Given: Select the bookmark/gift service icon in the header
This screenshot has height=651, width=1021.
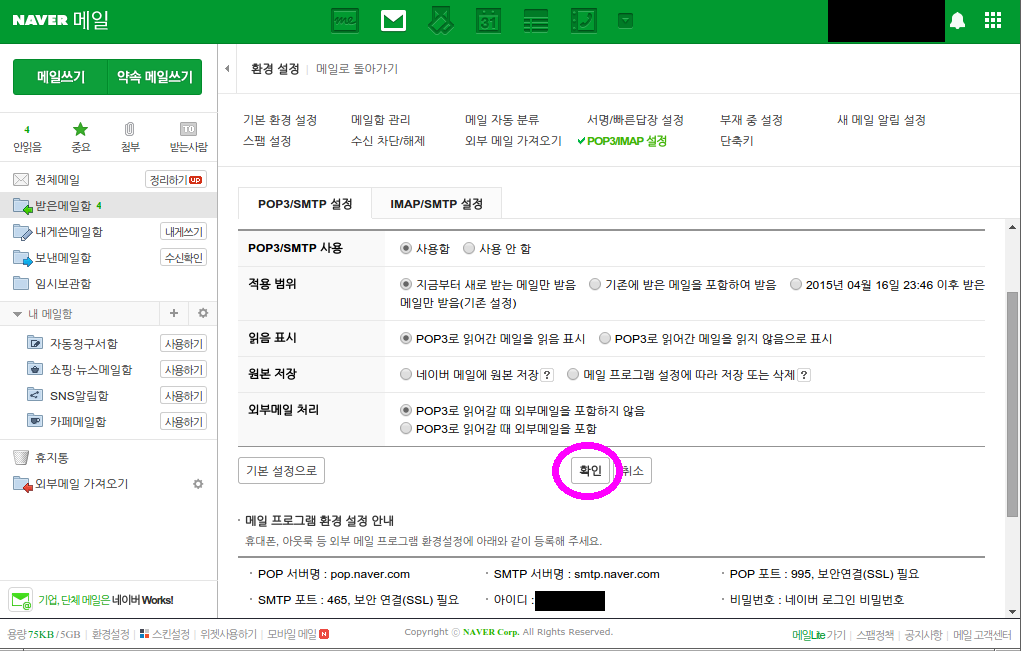Looking at the screenshot, I should tap(440, 20).
